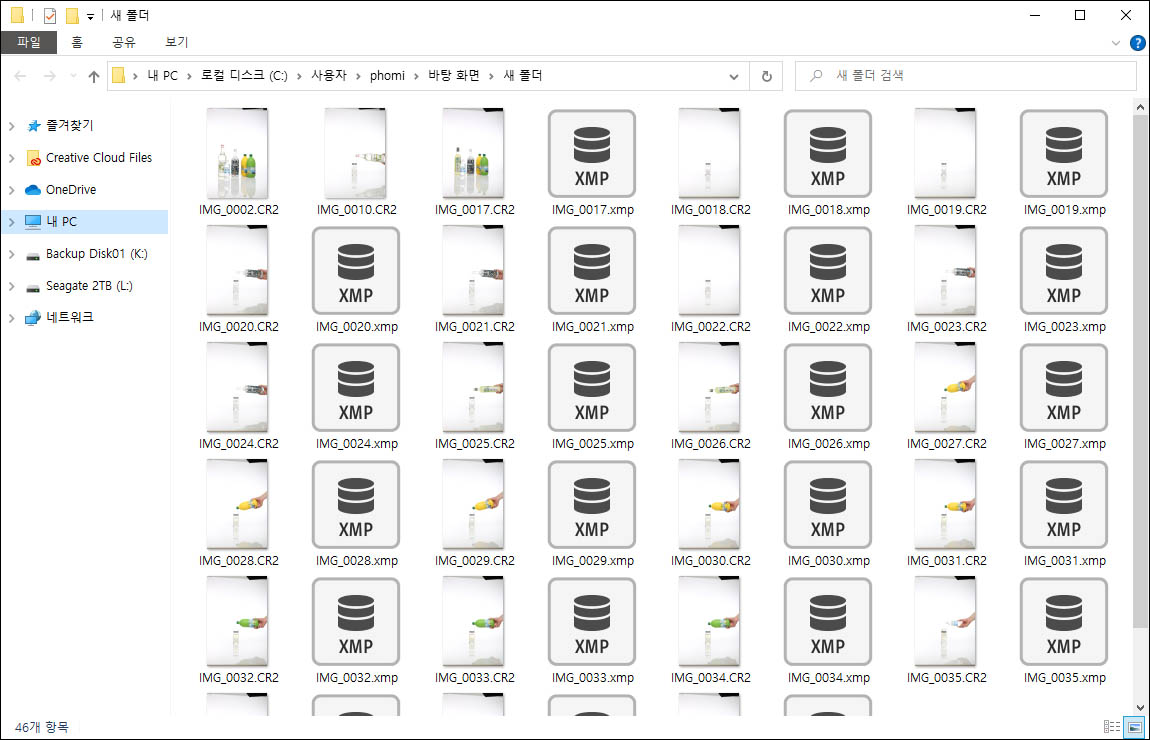Switch to large icons view in status bar
Viewport: 1150px width, 740px height.
click(x=1135, y=727)
